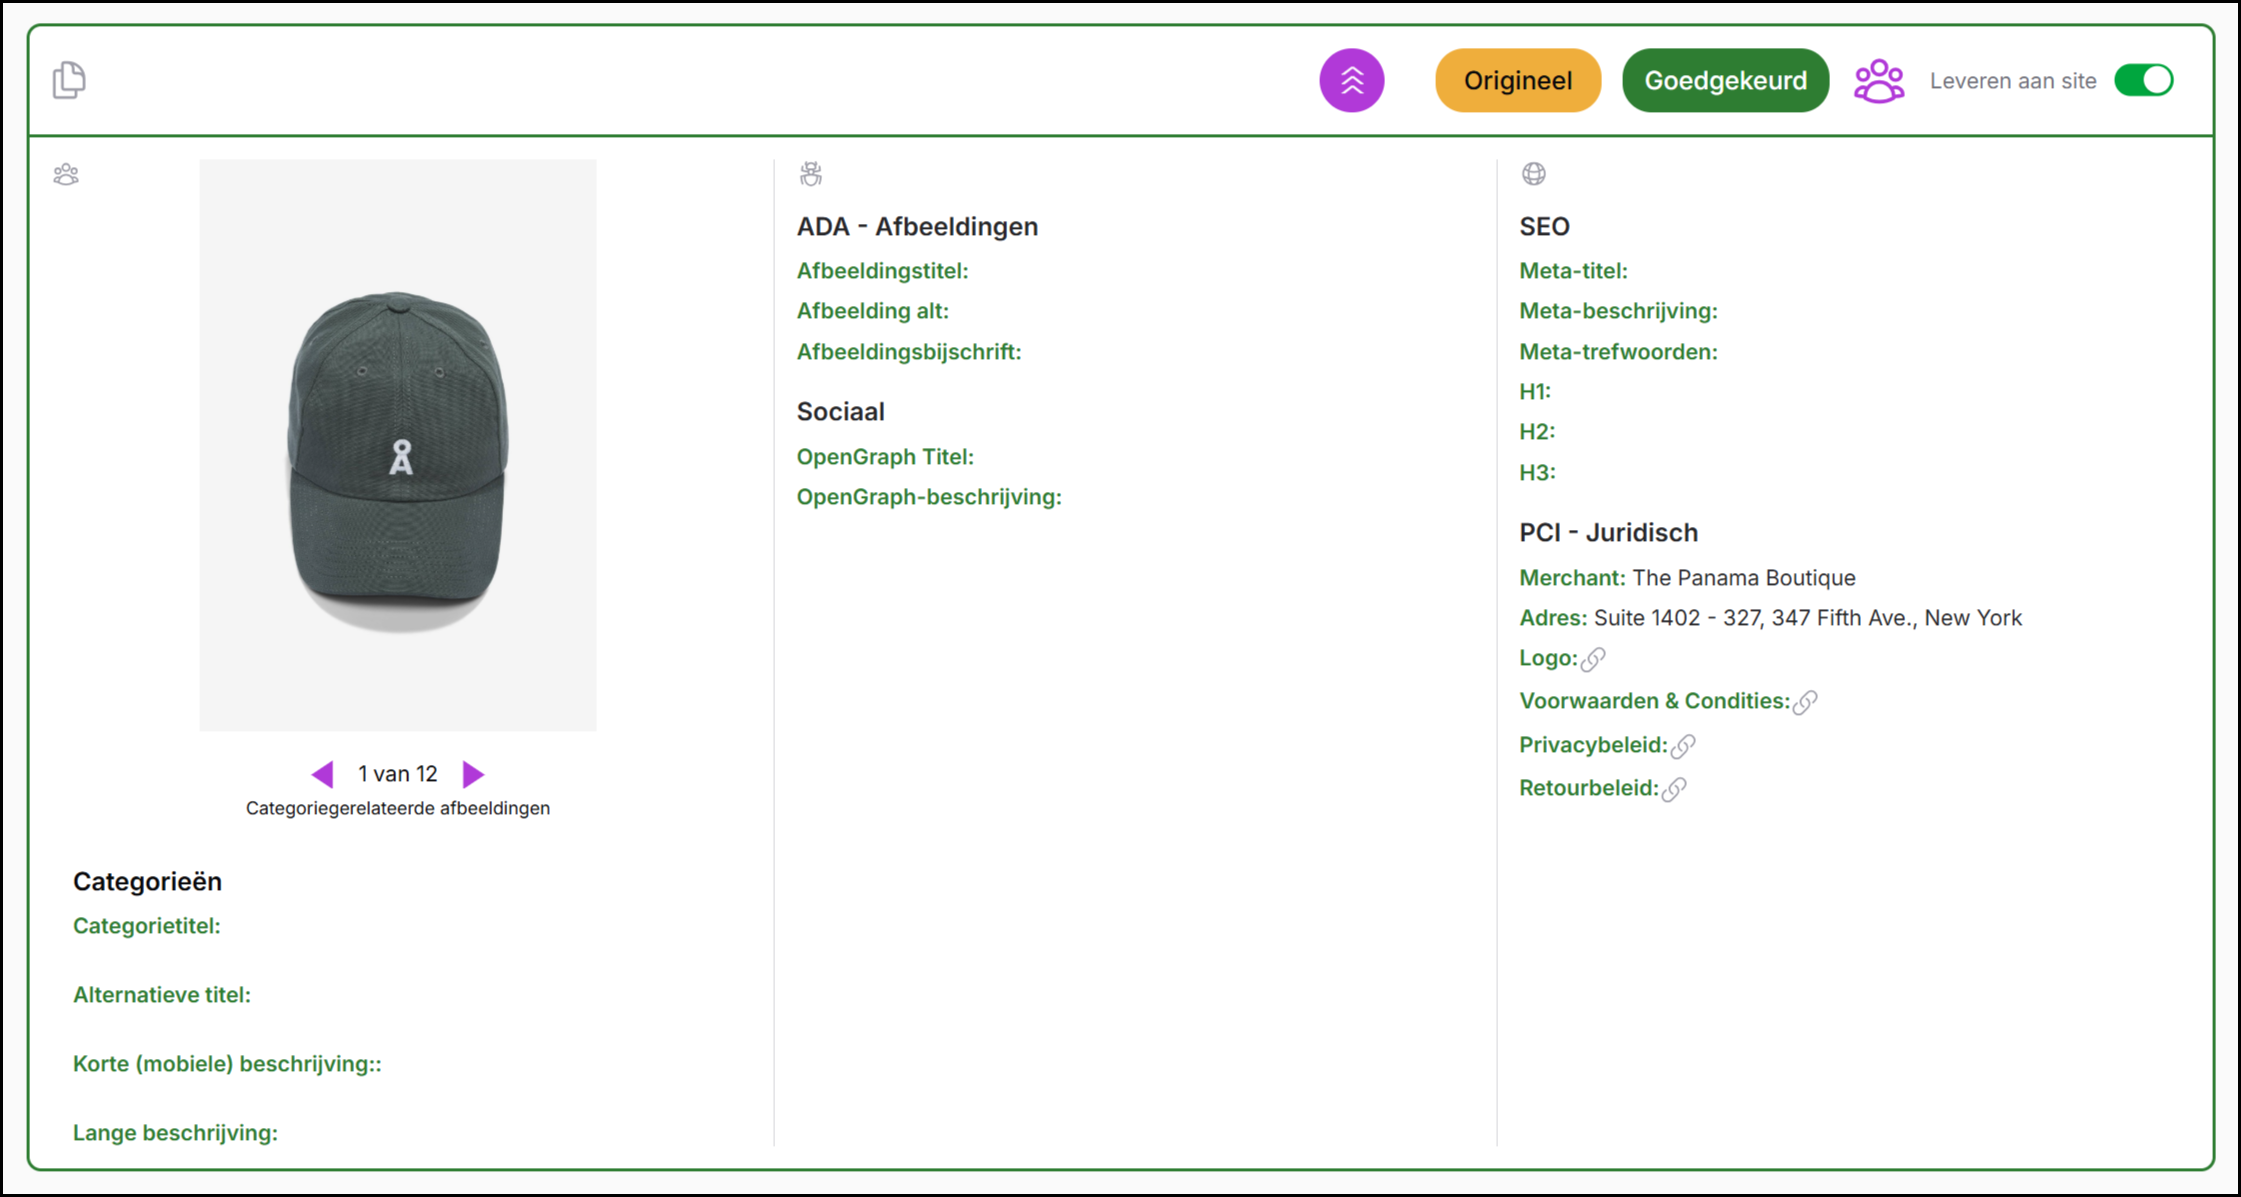Viewport: 2241px width, 1197px height.
Task: Click the Afbeelding alt field label
Action: pos(872,311)
